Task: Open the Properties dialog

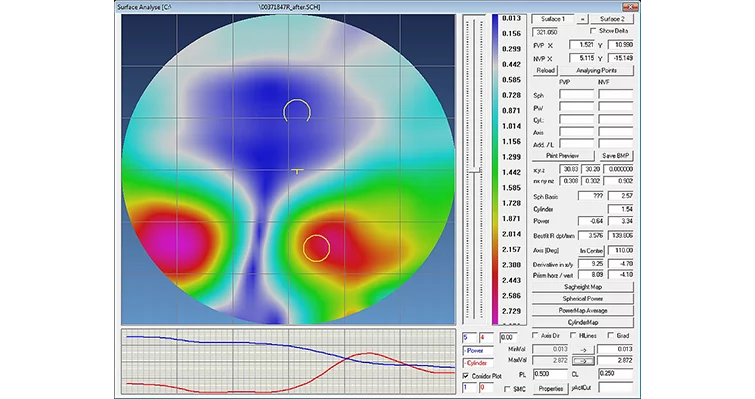Action: pos(551,388)
